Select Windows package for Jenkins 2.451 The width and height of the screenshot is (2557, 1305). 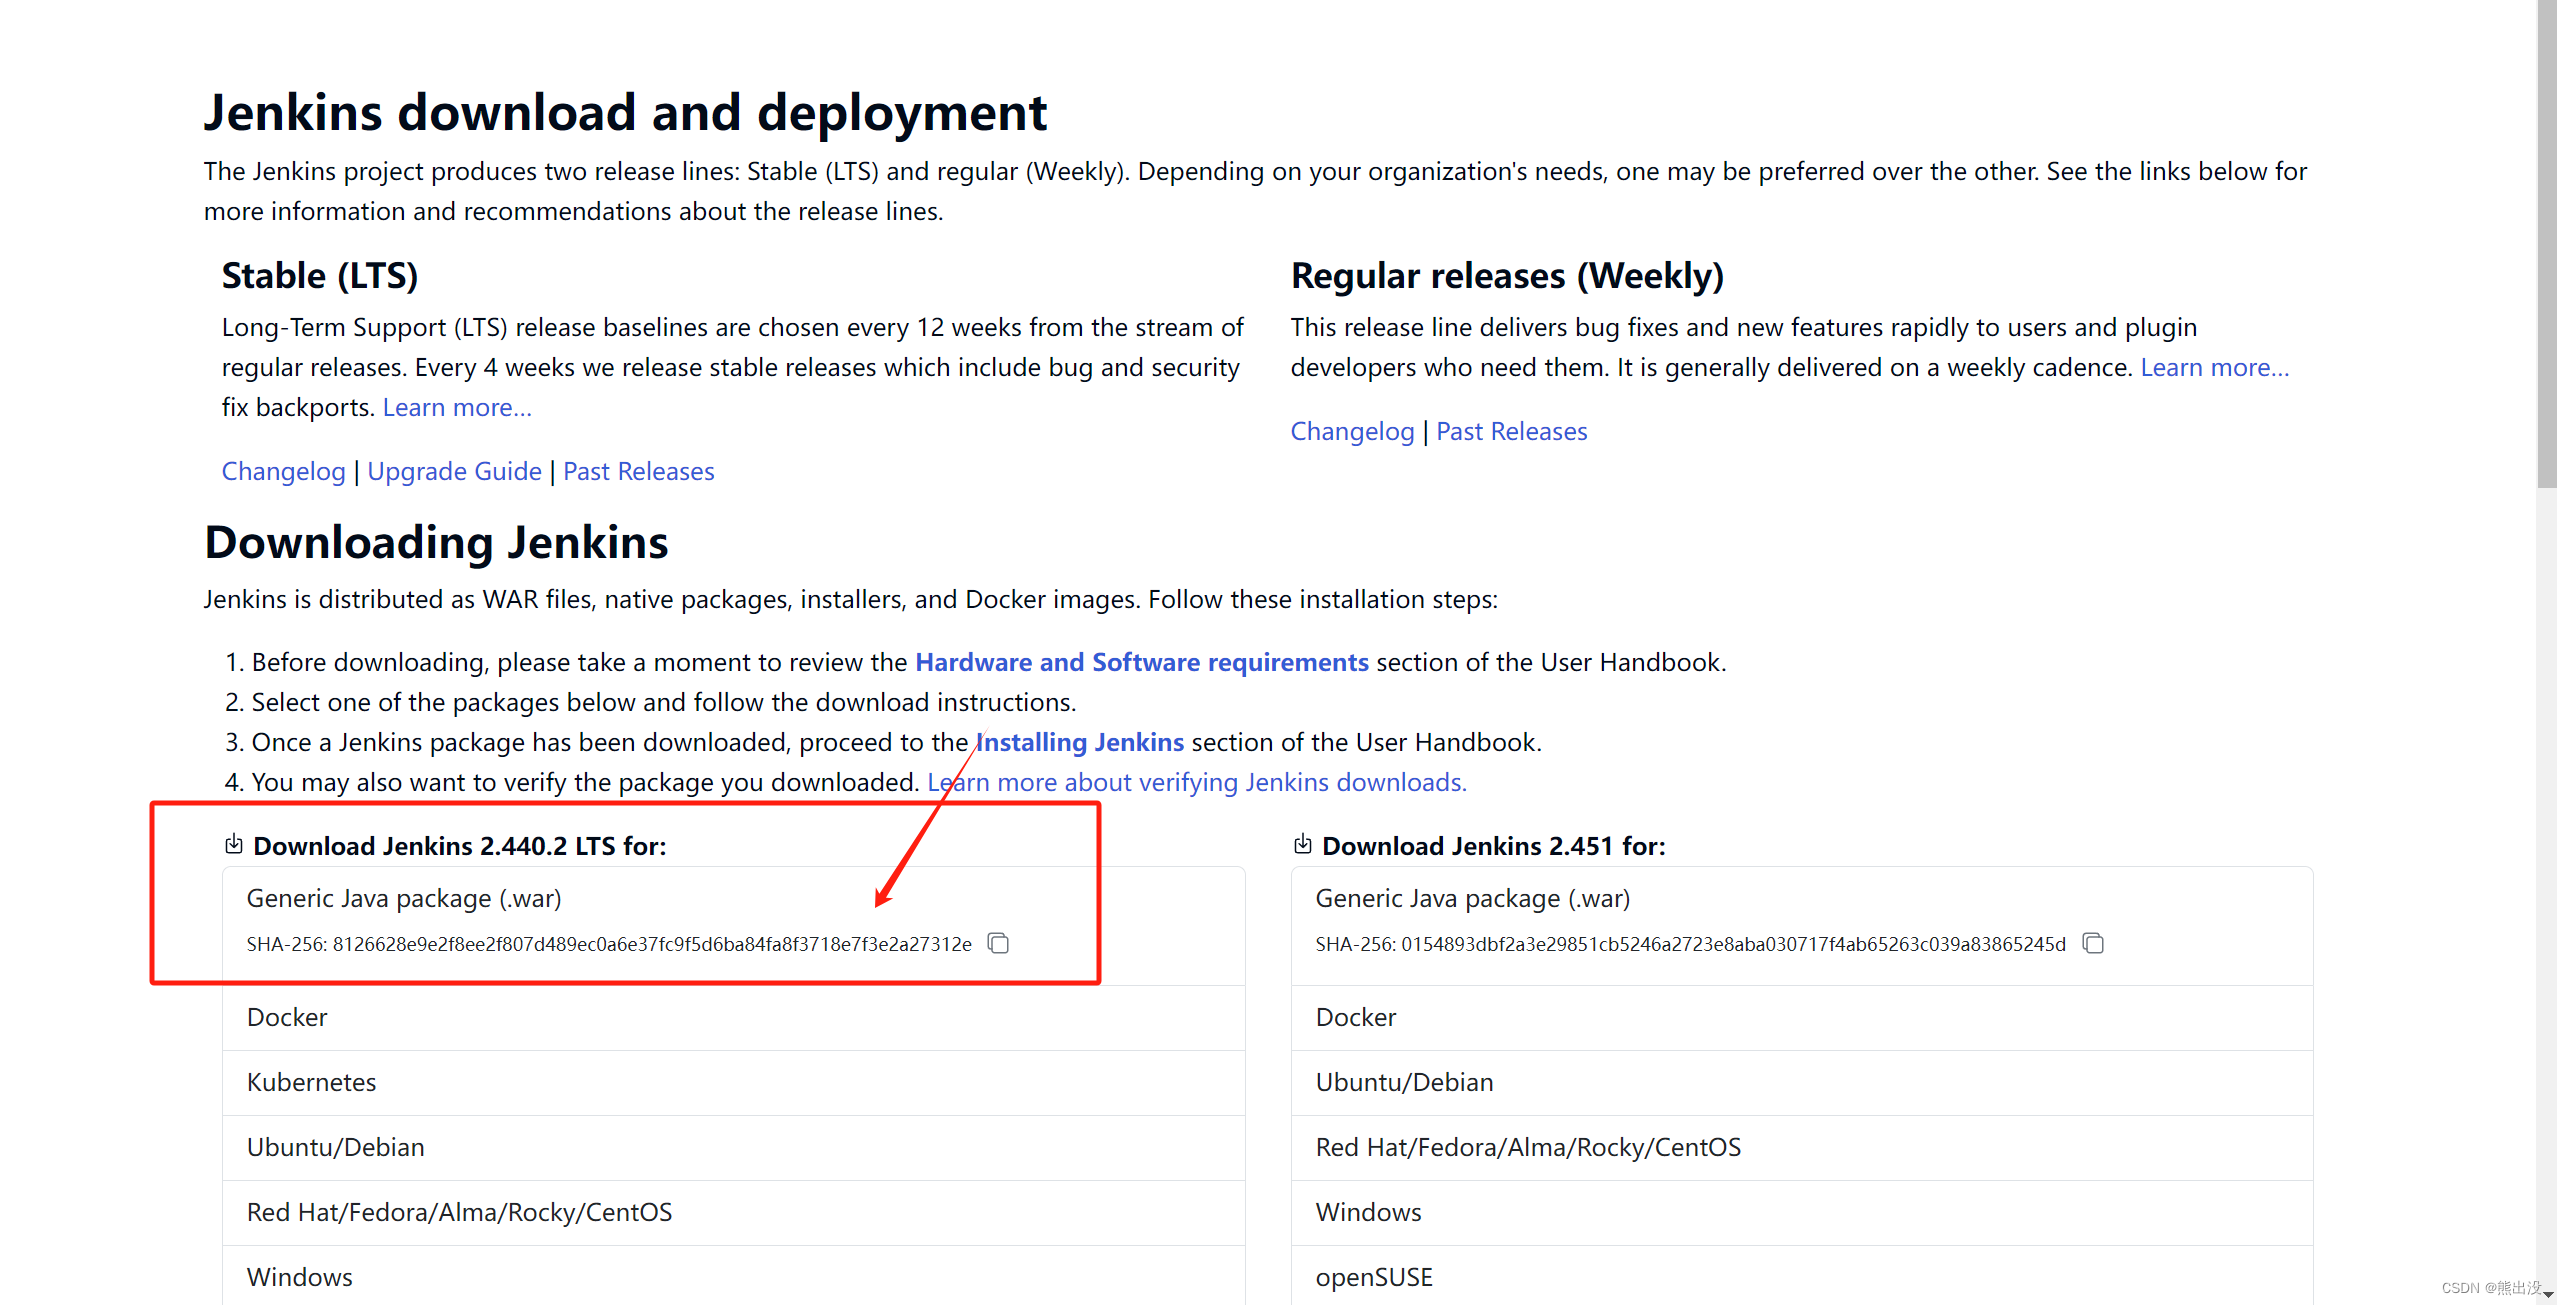(x=1368, y=1212)
